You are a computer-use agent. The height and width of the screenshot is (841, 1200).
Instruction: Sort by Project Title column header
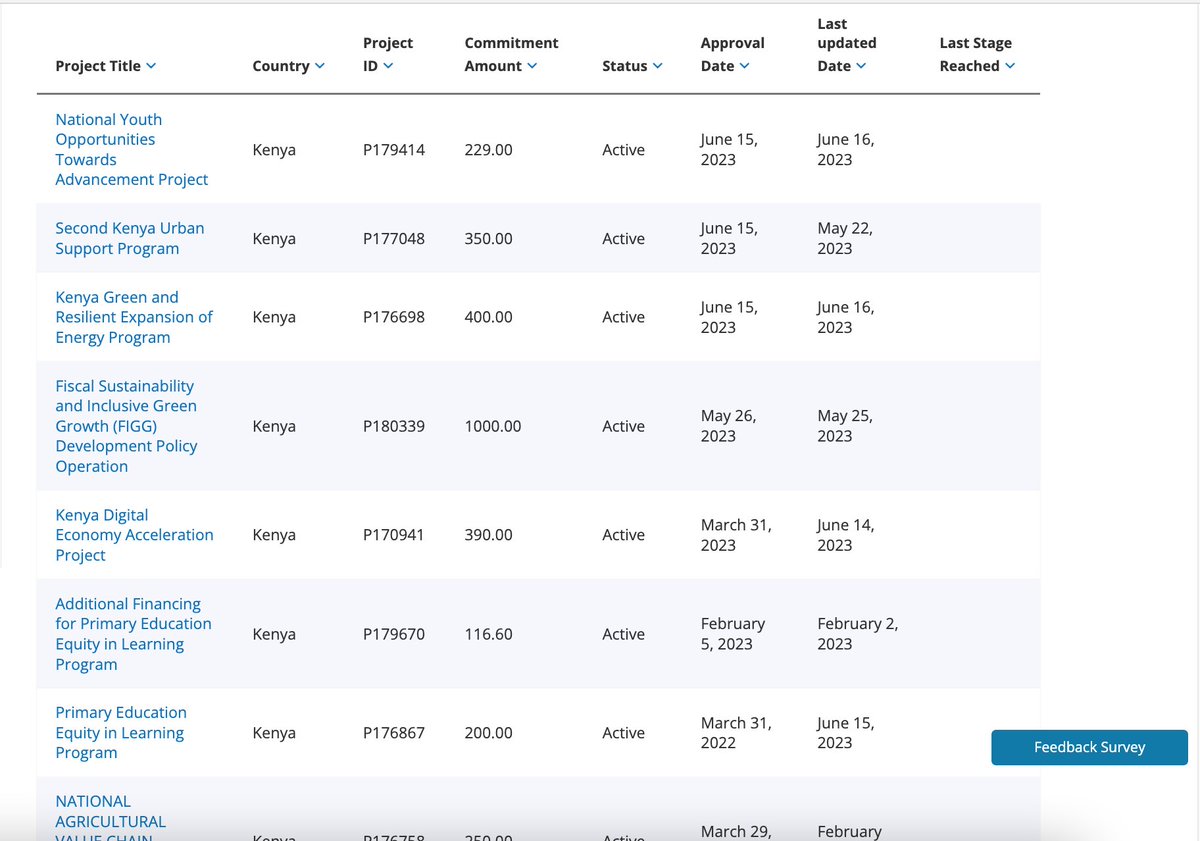(x=106, y=66)
